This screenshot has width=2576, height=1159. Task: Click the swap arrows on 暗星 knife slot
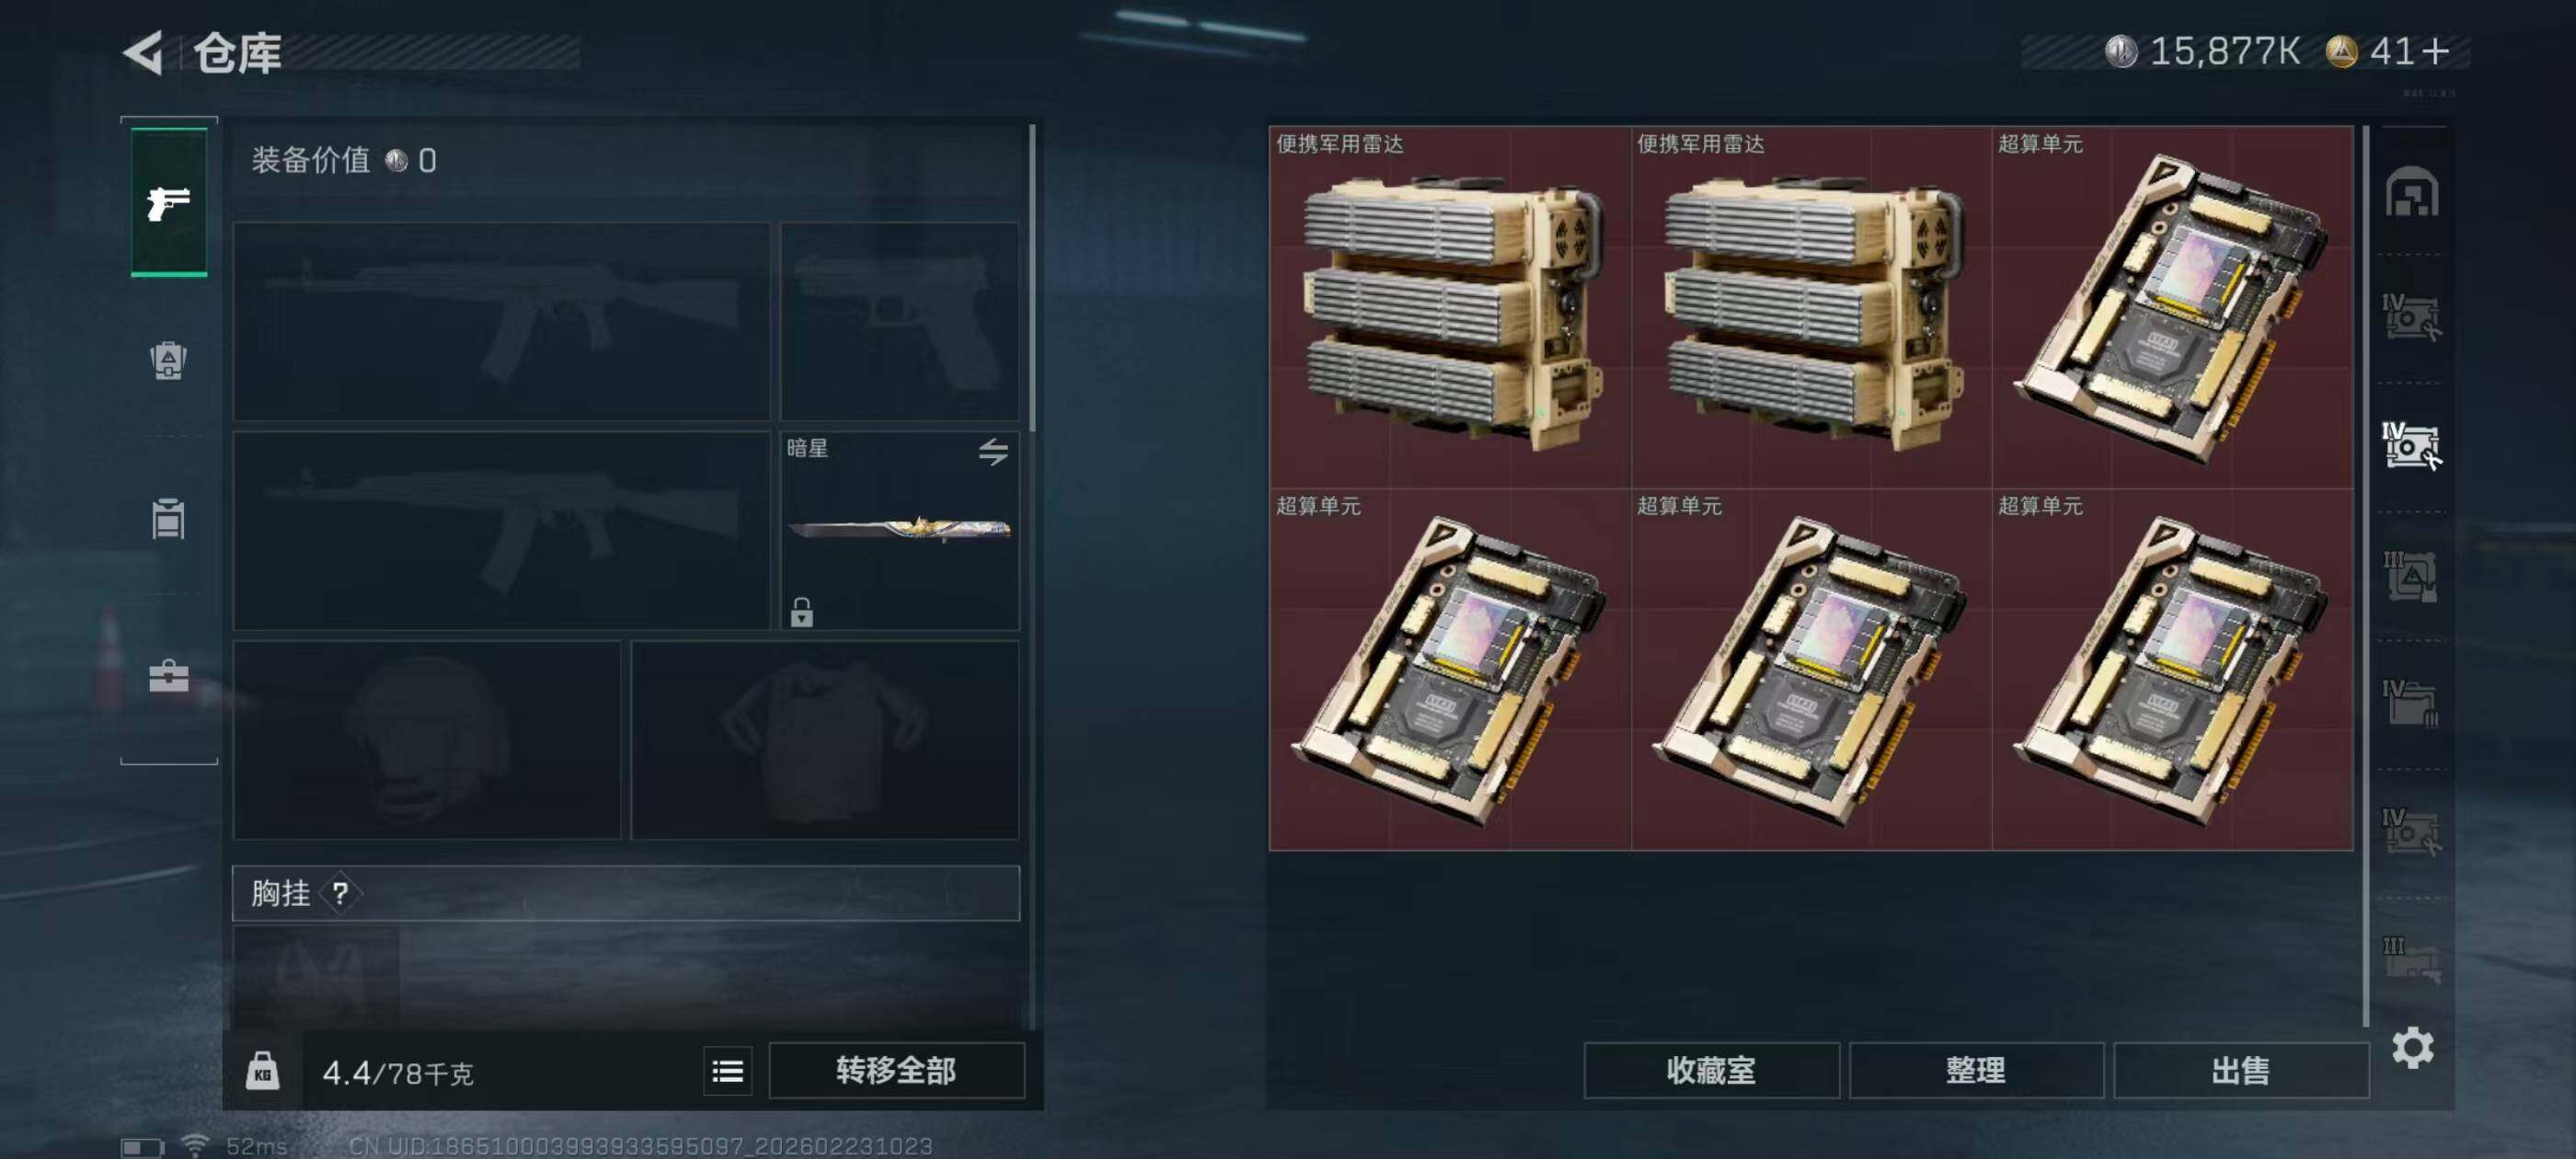click(992, 452)
